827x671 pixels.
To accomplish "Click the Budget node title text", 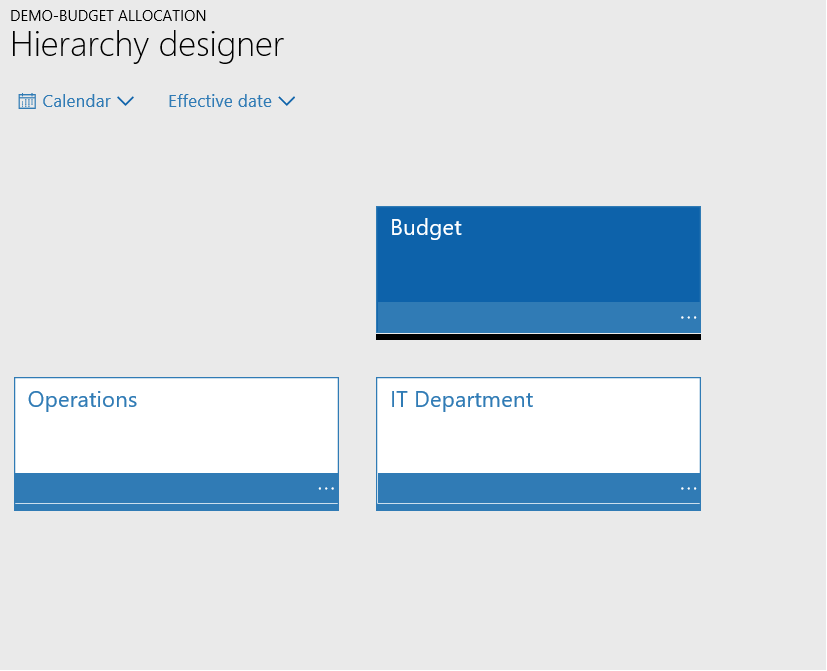I will point(426,228).
